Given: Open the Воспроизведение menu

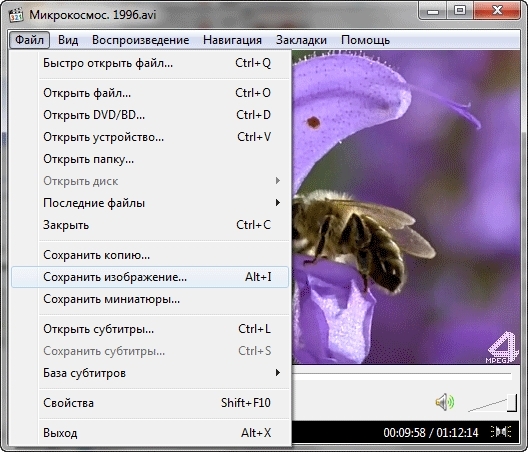Looking at the screenshot, I should (x=140, y=40).
